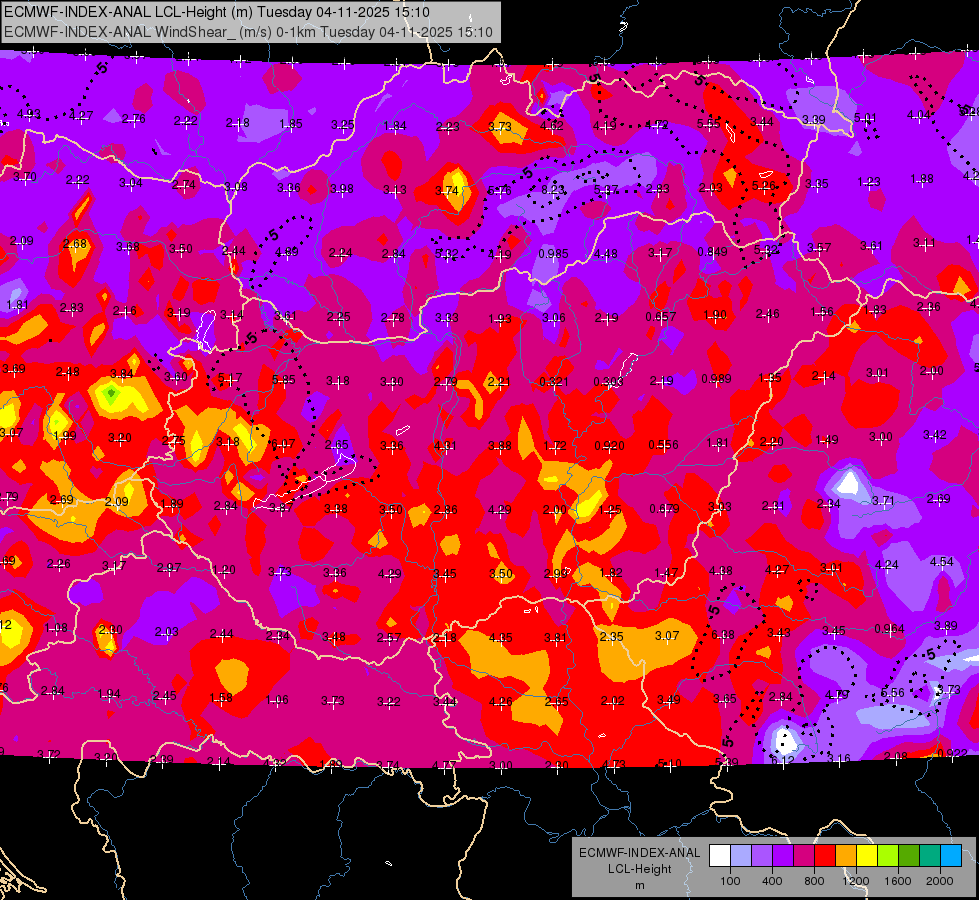
Task: Click the wind shear value 3.87
Action: (280, 508)
